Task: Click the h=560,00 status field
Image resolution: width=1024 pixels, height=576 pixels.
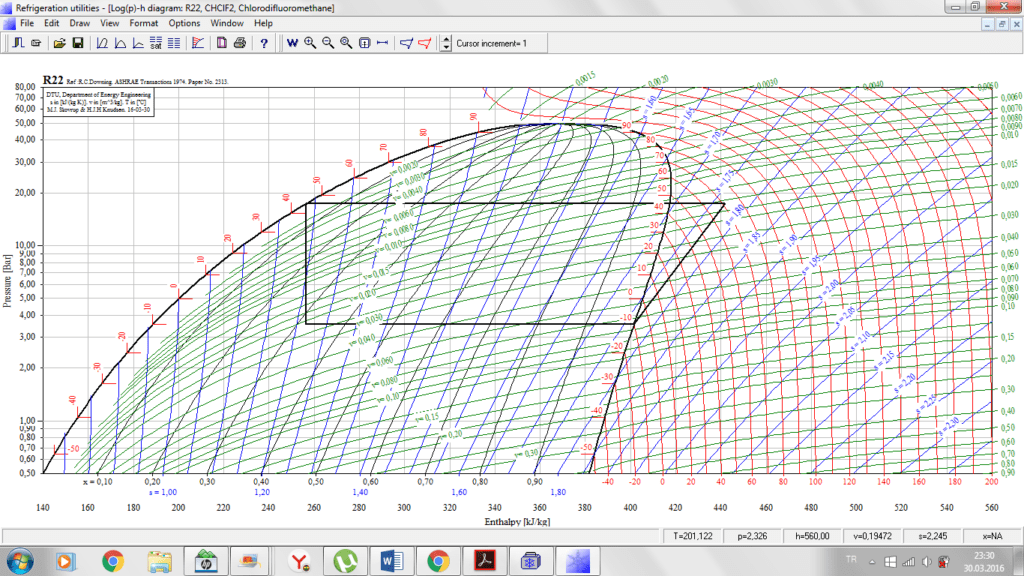Action: click(x=812, y=536)
